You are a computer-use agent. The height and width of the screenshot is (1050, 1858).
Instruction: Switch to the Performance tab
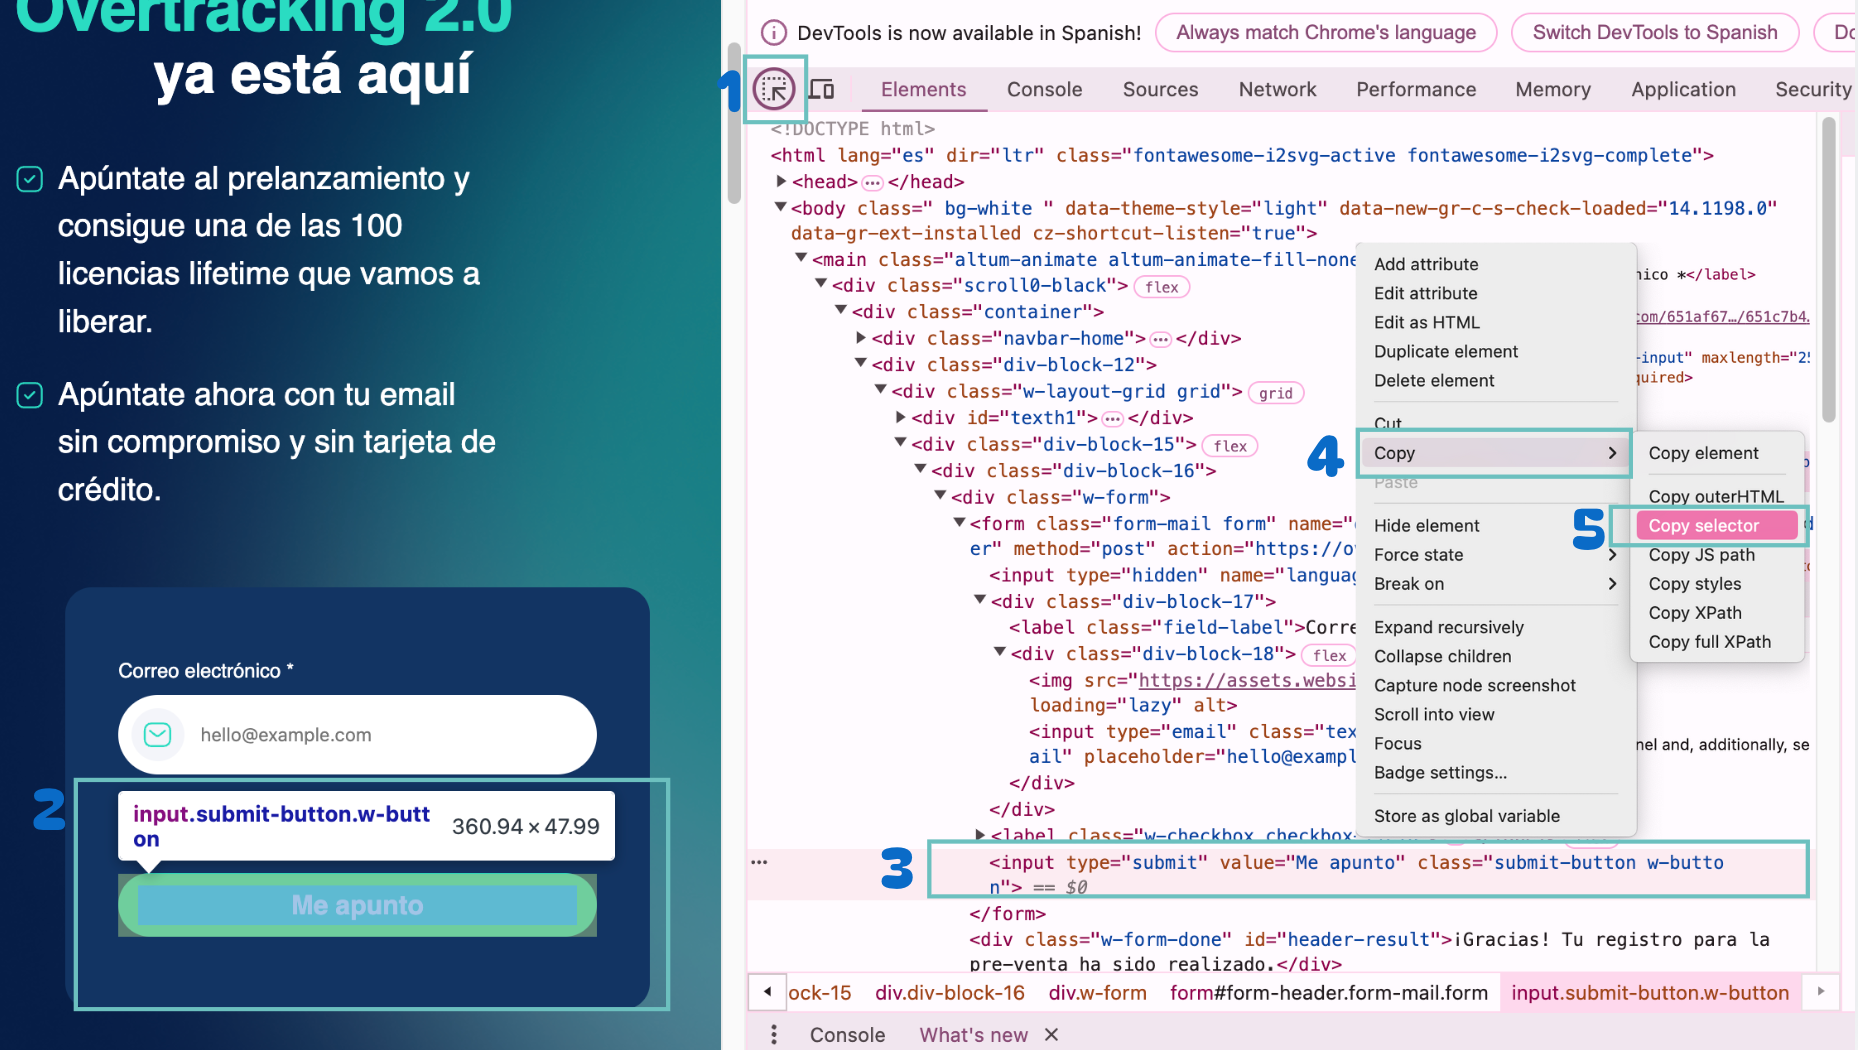coord(1416,89)
